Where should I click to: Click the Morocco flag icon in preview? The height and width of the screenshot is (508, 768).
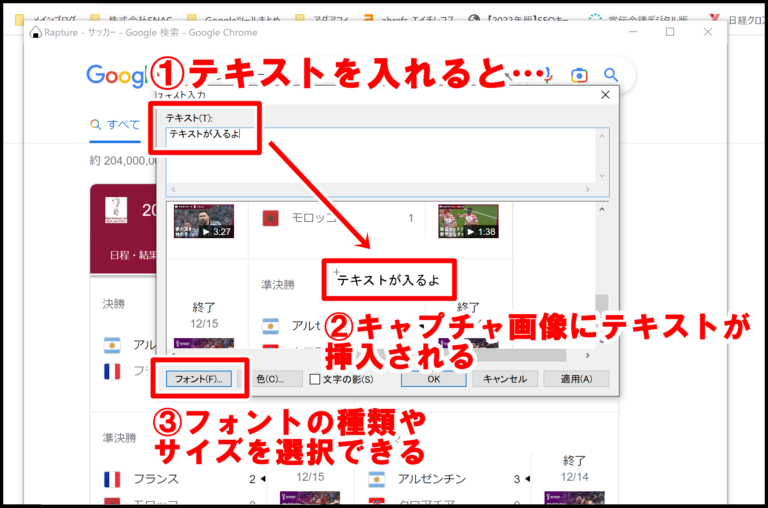click(x=270, y=218)
